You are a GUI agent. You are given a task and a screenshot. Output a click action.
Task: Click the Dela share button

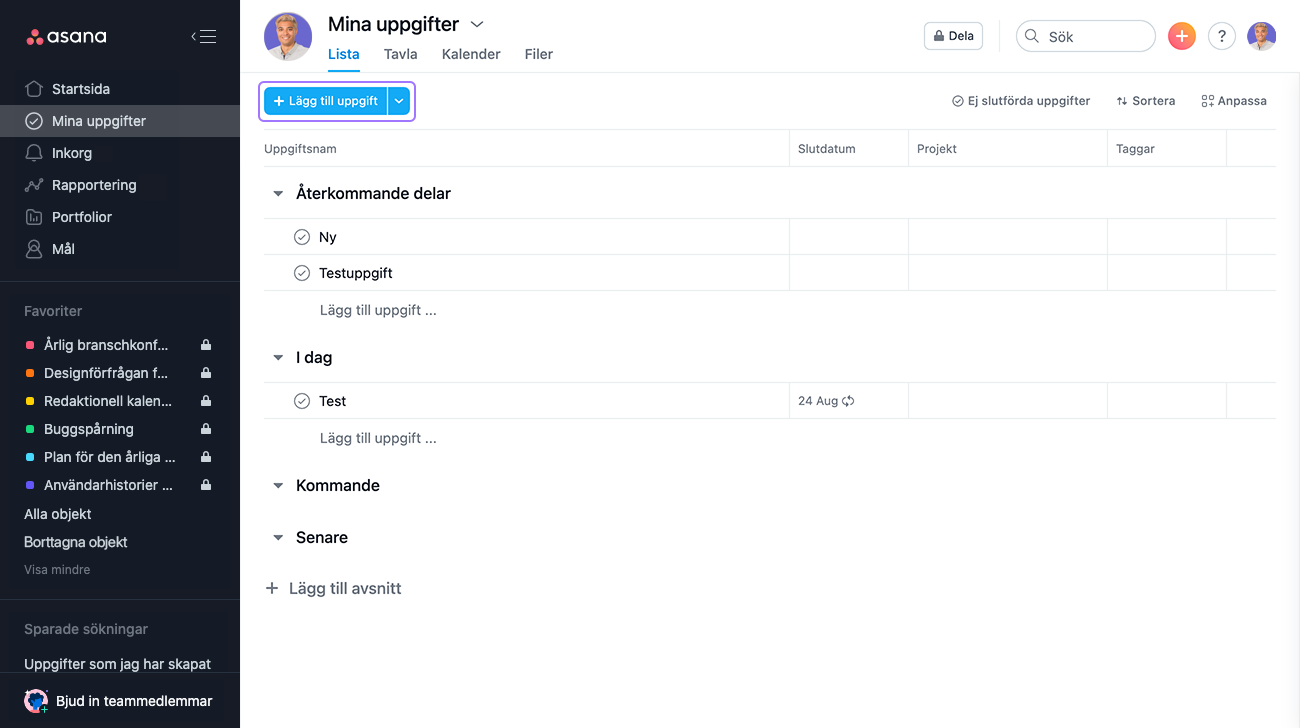(953, 36)
